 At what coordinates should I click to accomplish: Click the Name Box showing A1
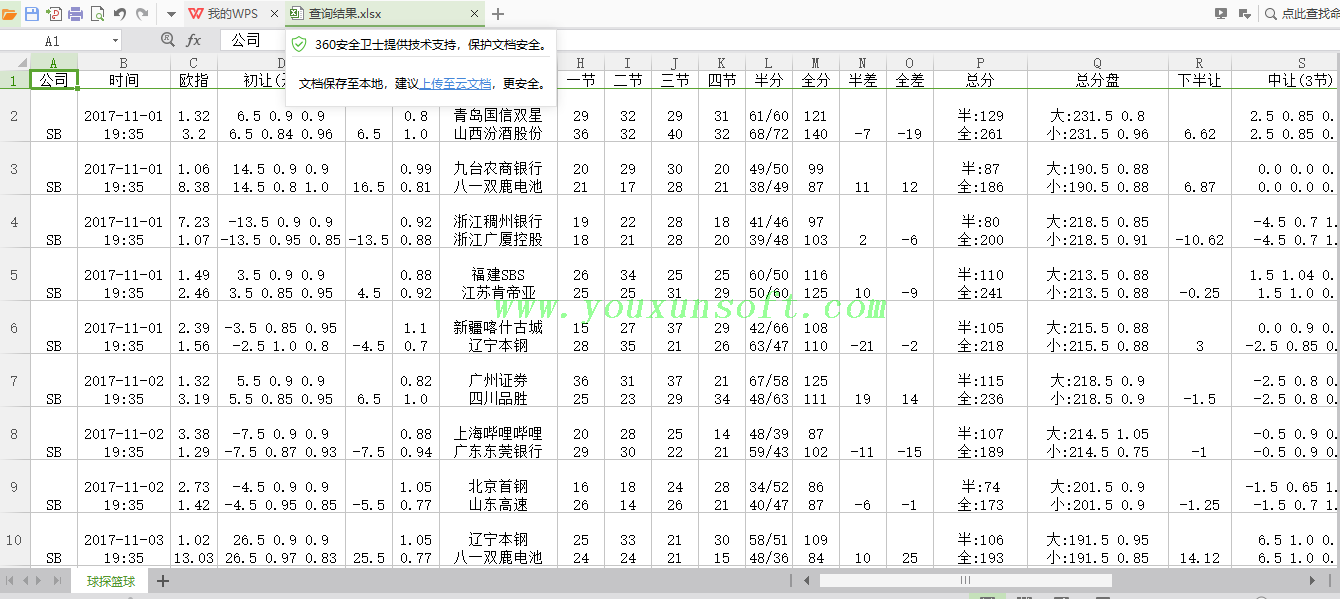[x=54, y=41]
